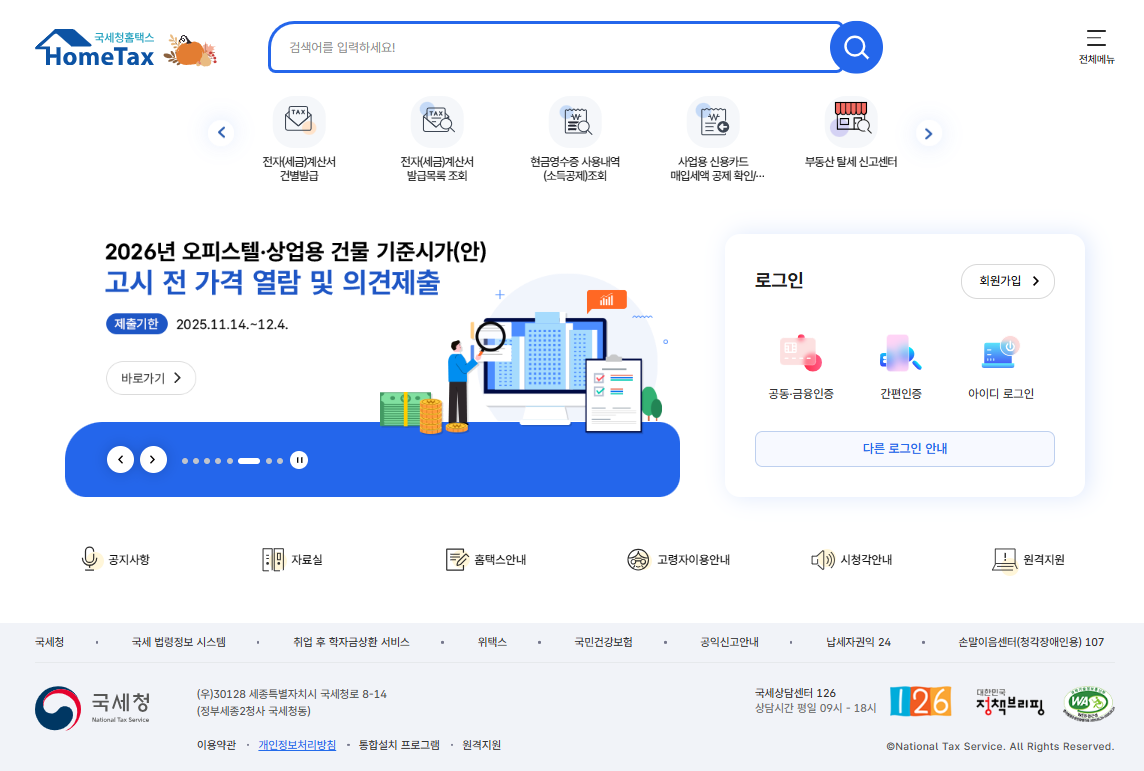
Task: Click the 회원가입 button
Action: pyautogui.click(x=1007, y=281)
